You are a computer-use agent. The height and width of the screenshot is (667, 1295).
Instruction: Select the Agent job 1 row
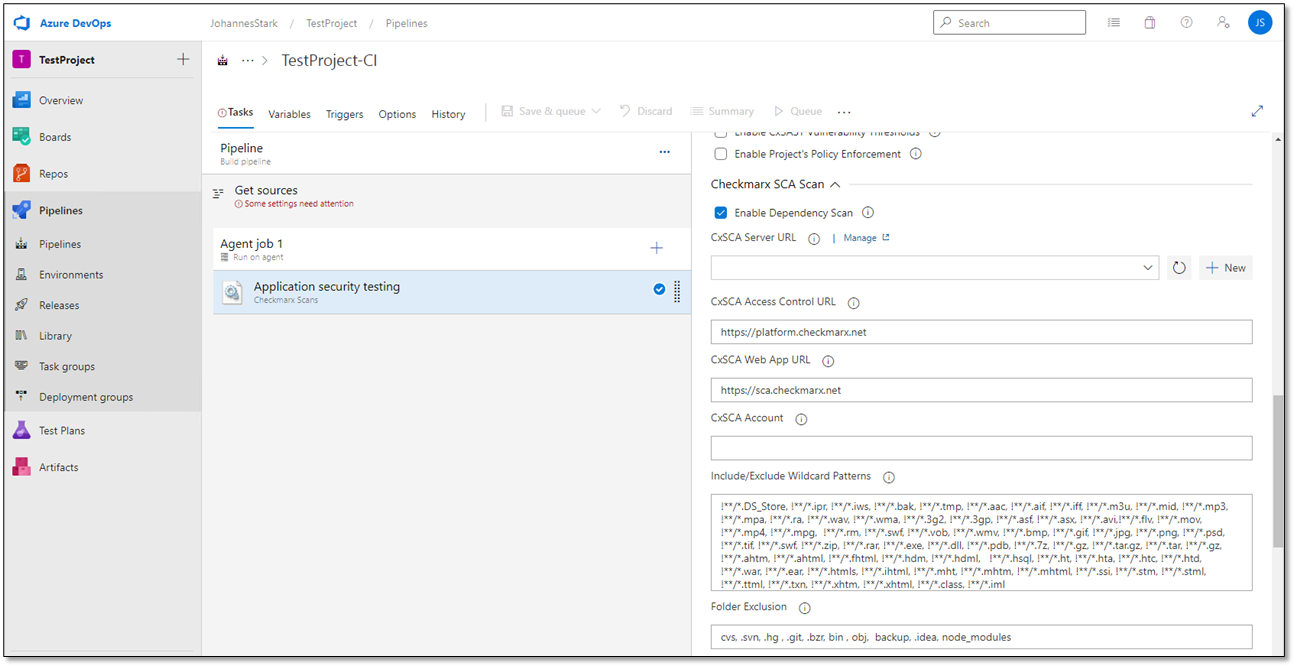451,249
